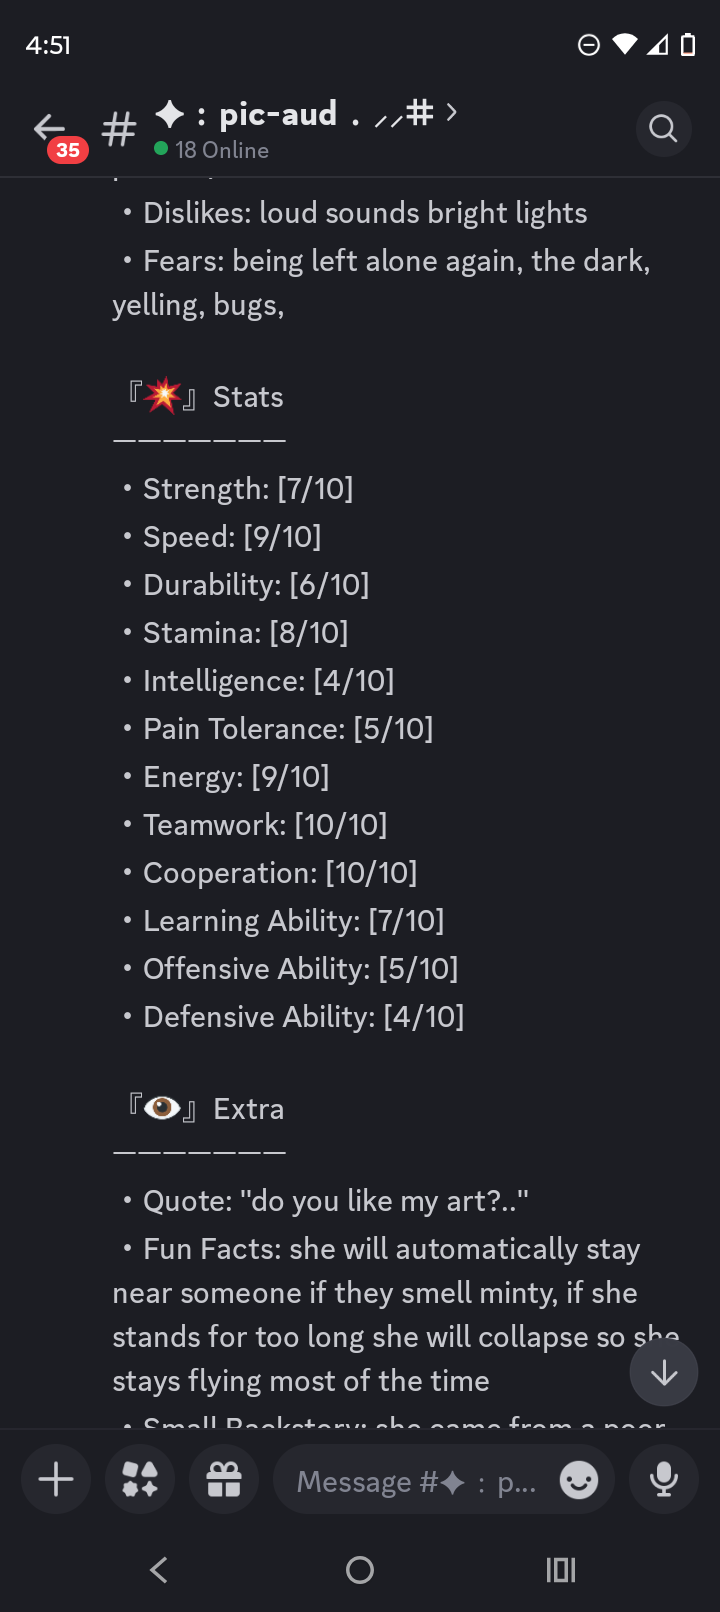Image resolution: width=720 pixels, height=1612 pixels.
Task: Open Android recent apps button
Action: point(561,1570)
